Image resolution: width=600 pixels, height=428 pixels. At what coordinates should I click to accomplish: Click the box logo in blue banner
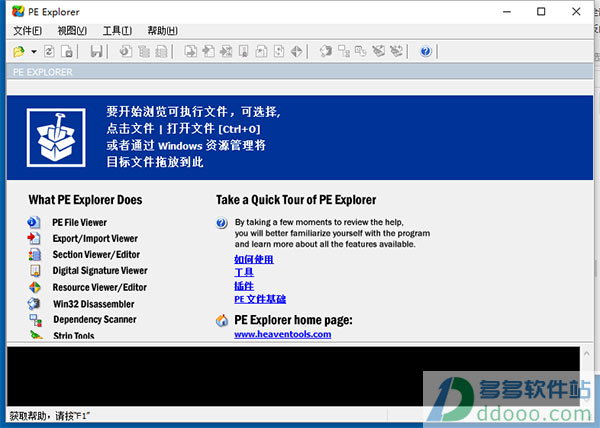pos(56,138)
